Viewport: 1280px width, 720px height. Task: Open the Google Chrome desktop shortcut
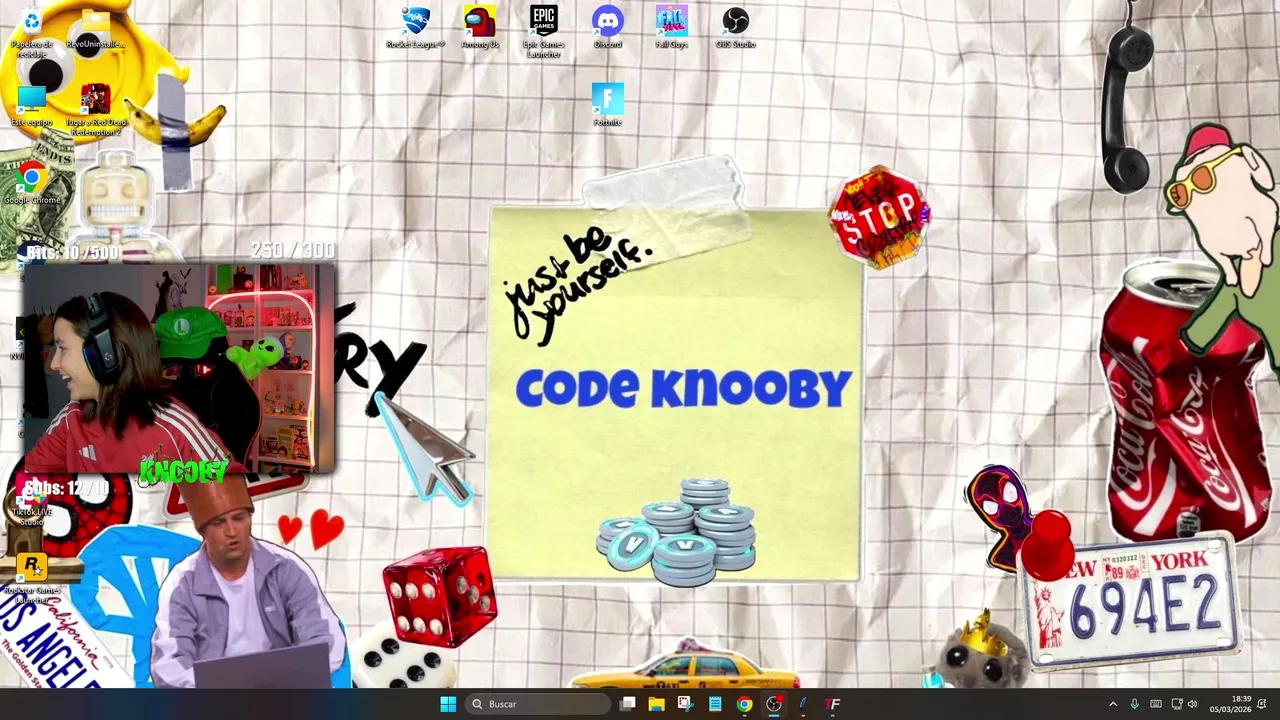(x=32, y=184)
